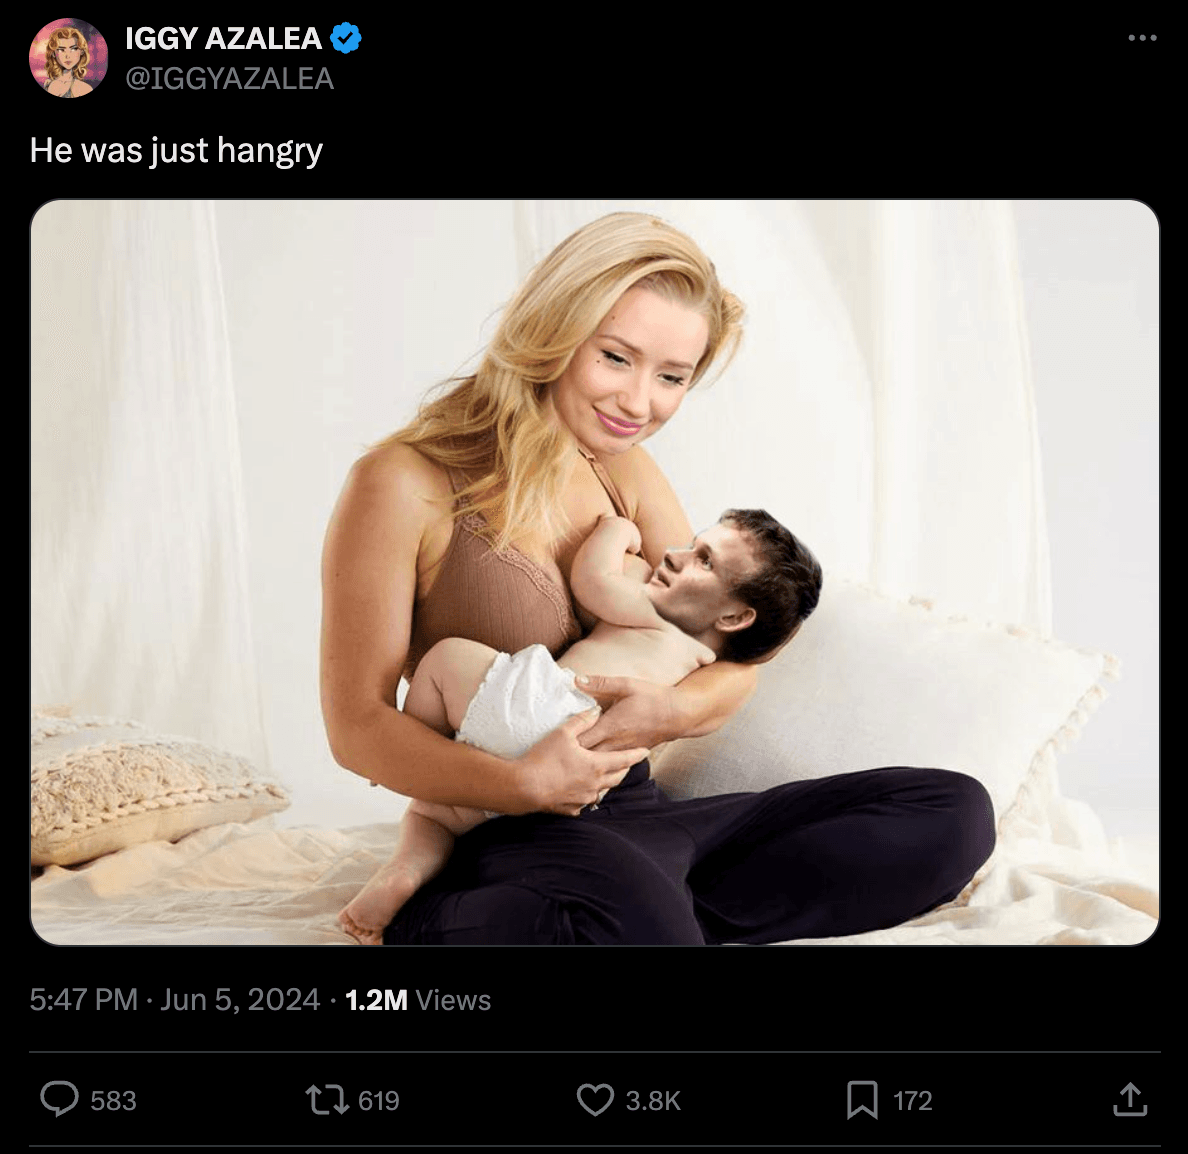Visit the @IGGYAZALEA handle link
This screenshot has width=1188, height=1154.
pos(230,79)
